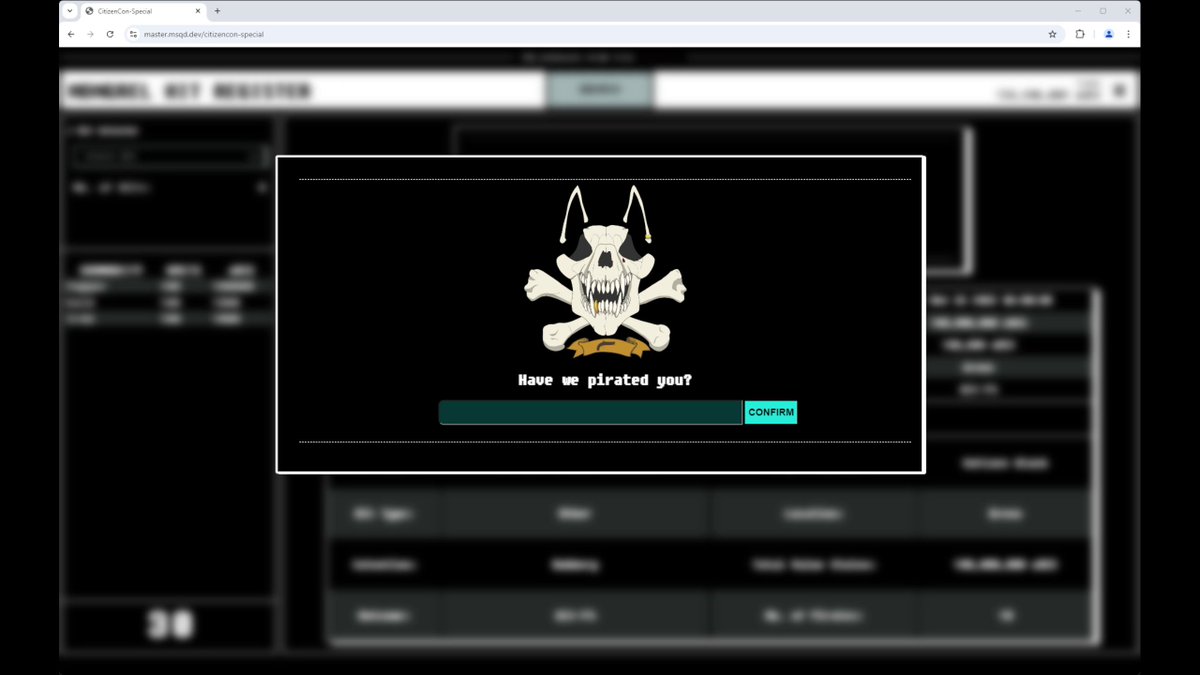Bookmark this page with the star icon

pyautogui.click(x=1052, y=34)
